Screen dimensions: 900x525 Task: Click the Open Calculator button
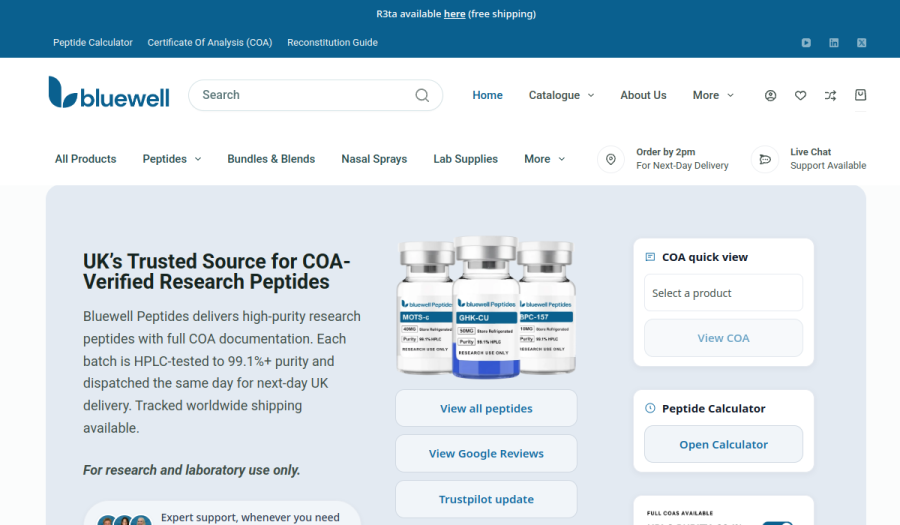[x=723, y=444]
